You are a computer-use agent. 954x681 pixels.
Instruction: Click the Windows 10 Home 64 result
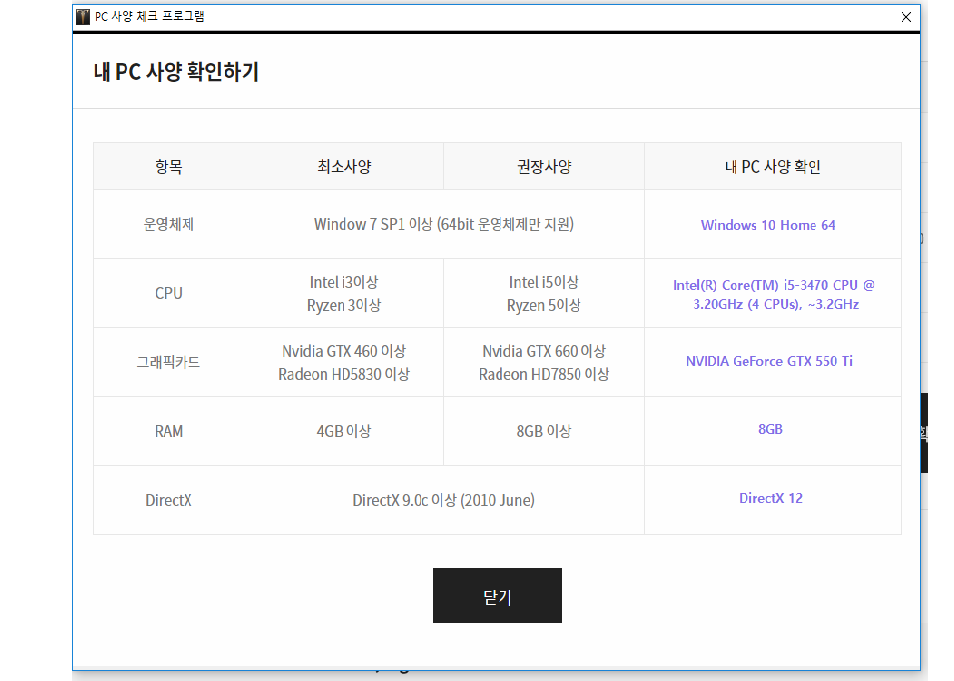pos(768,225)
